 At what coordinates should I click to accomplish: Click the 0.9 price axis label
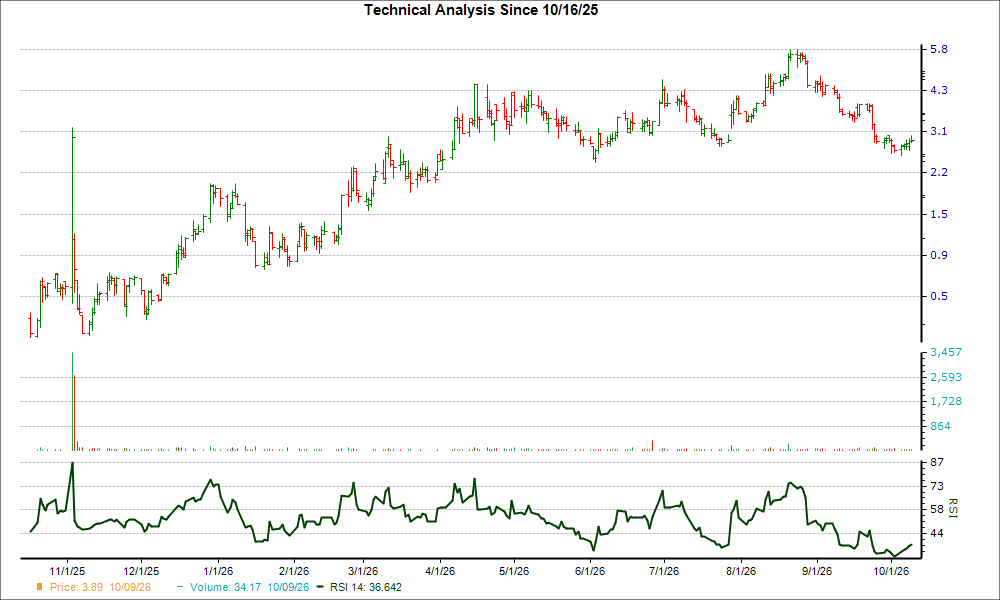(939, 255)
